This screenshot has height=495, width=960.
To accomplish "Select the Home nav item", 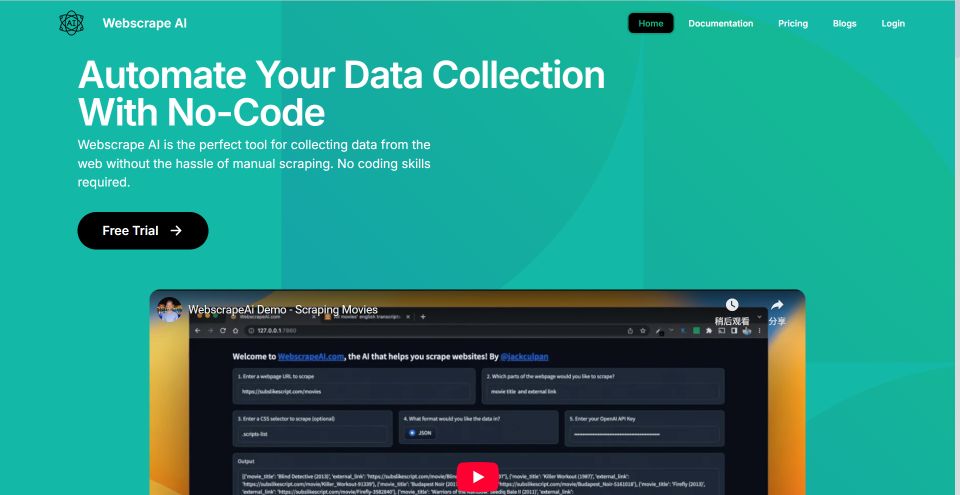I will (x=651, y=23).
